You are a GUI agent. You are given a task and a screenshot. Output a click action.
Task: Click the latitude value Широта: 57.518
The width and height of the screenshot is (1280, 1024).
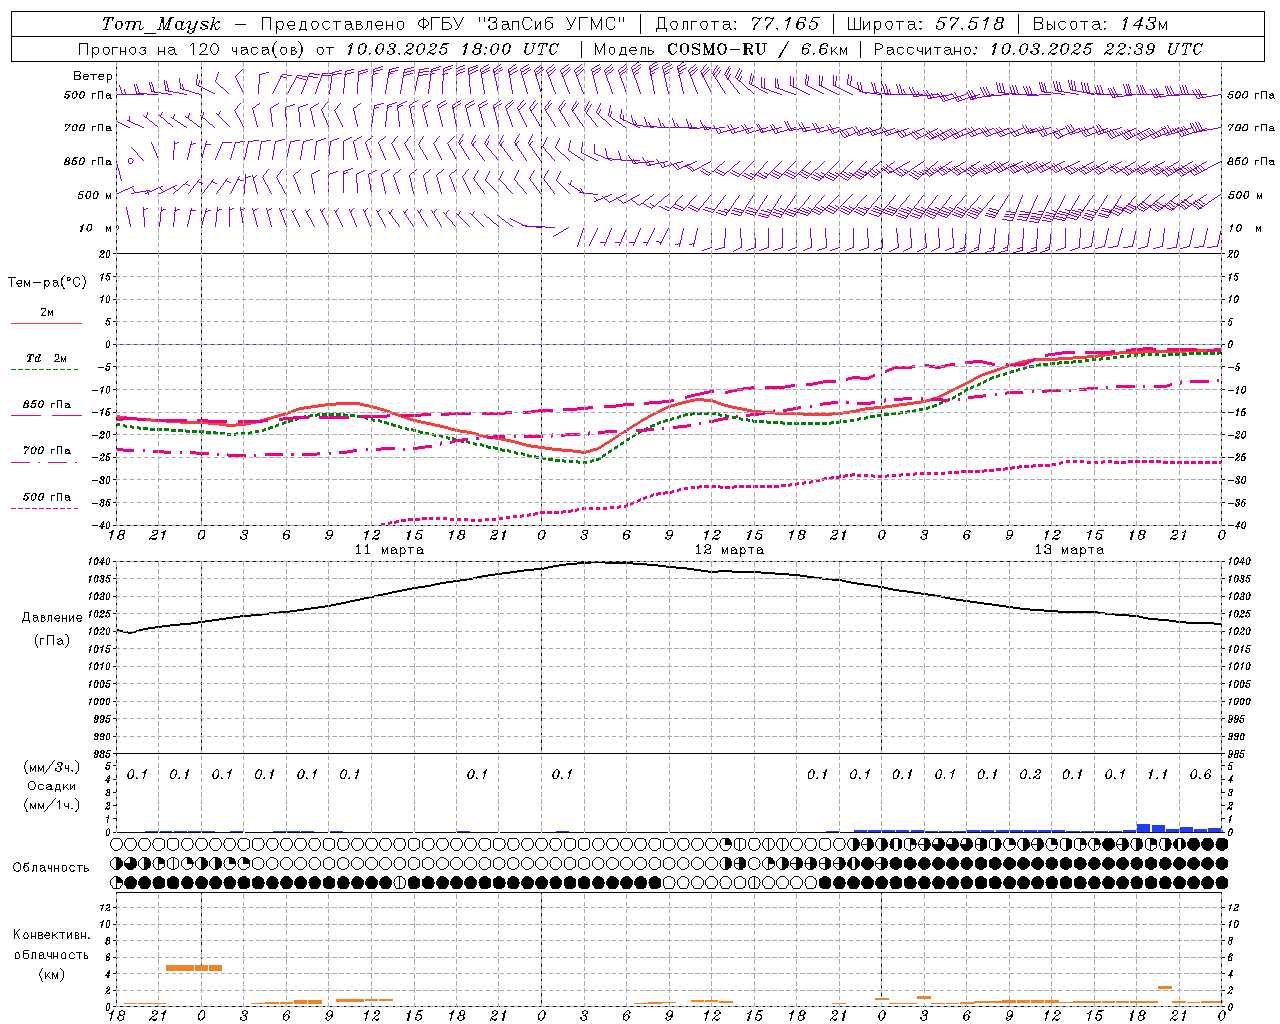click(925, 24)
